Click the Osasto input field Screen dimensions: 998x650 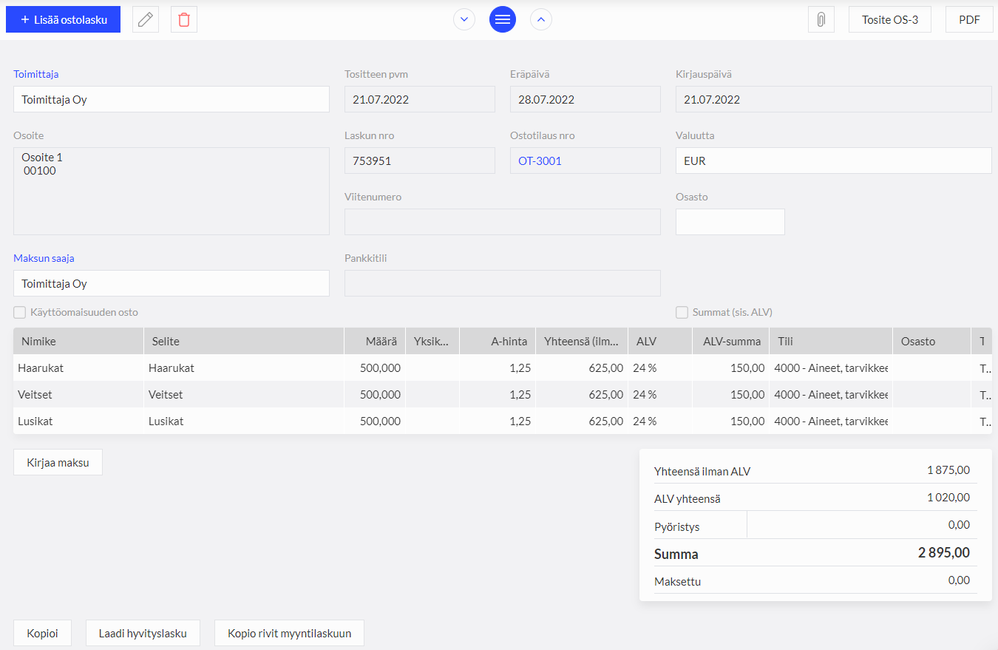click(730, 222)
